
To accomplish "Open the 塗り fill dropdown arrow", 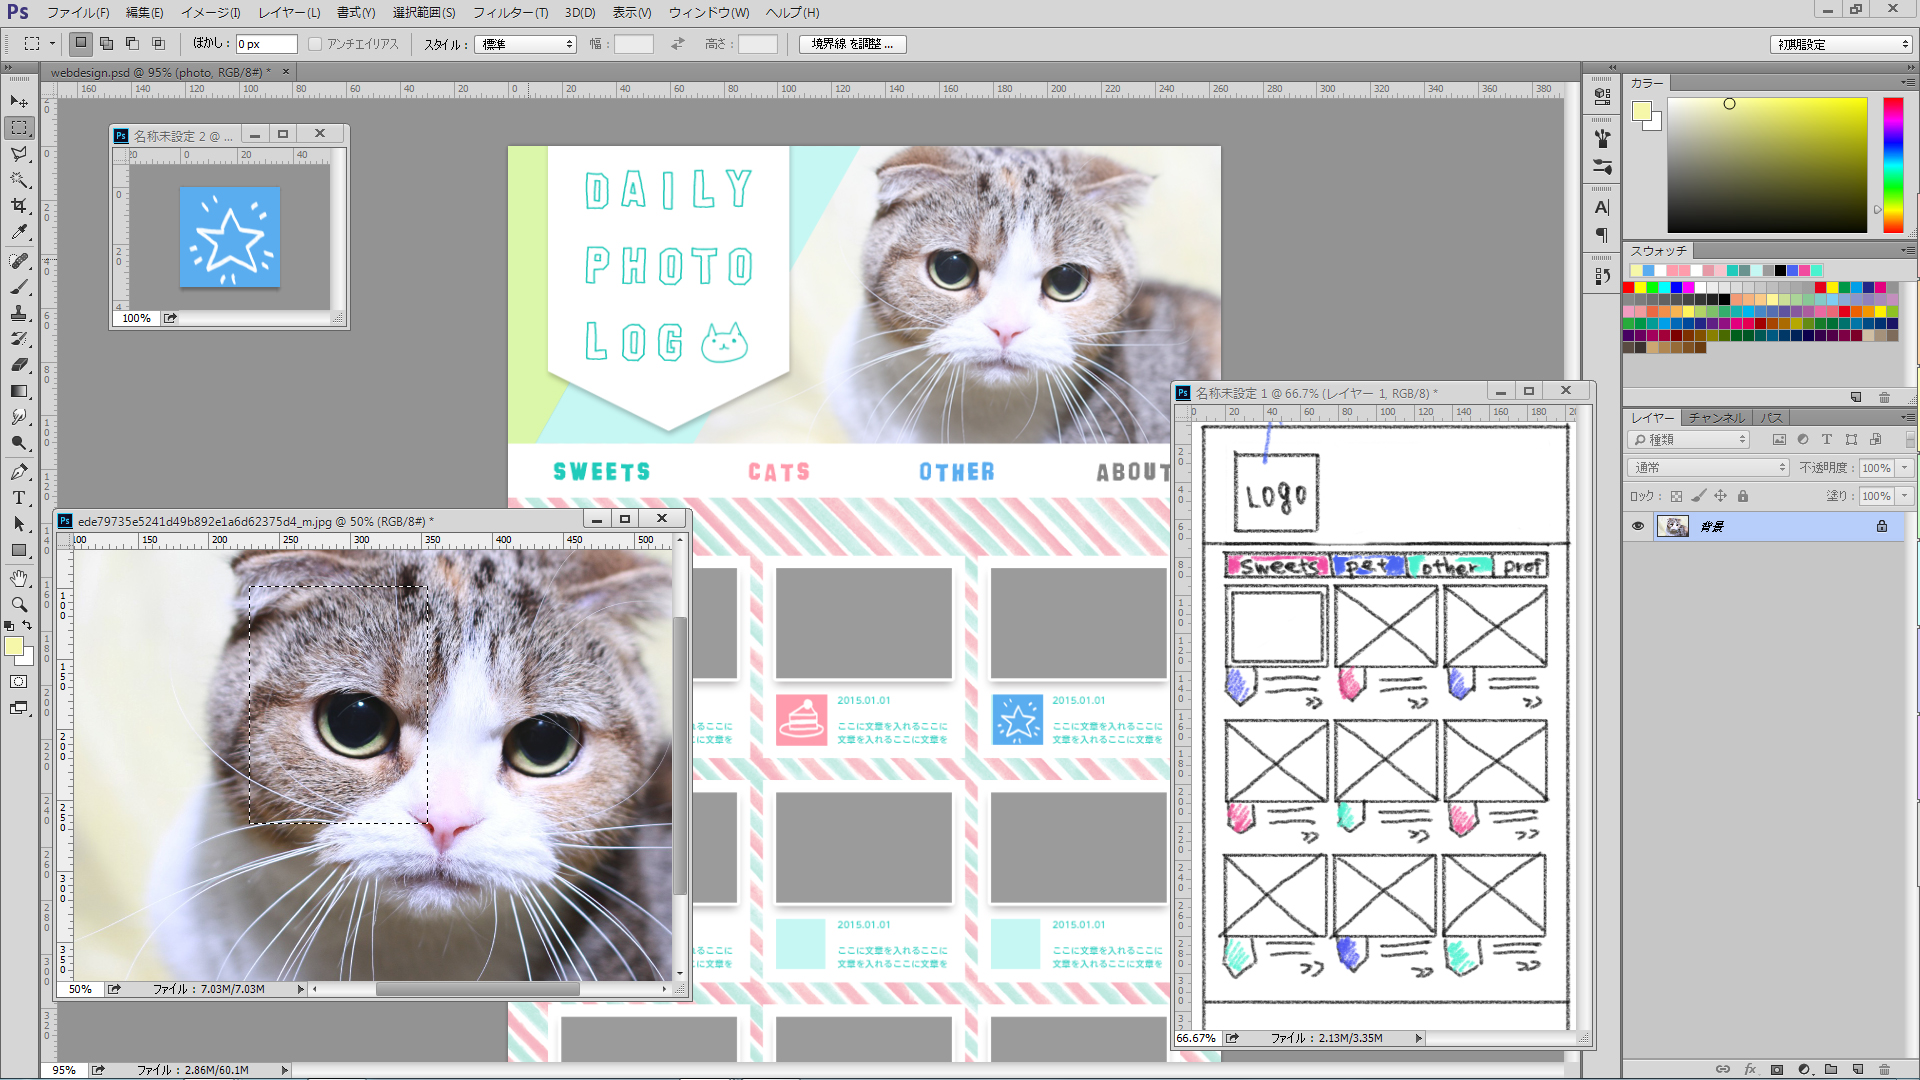I will point(1905,496).
